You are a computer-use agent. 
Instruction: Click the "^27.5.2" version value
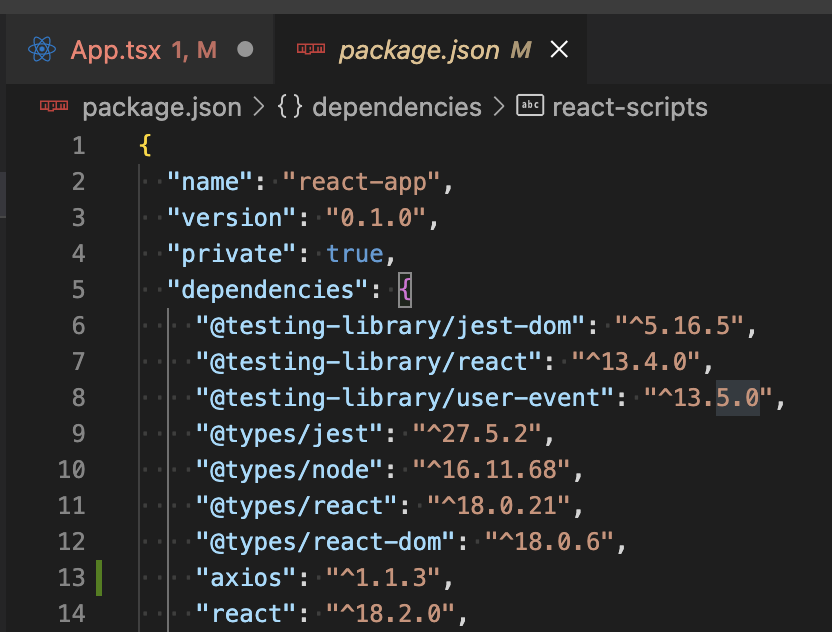[x=477, y=434]
